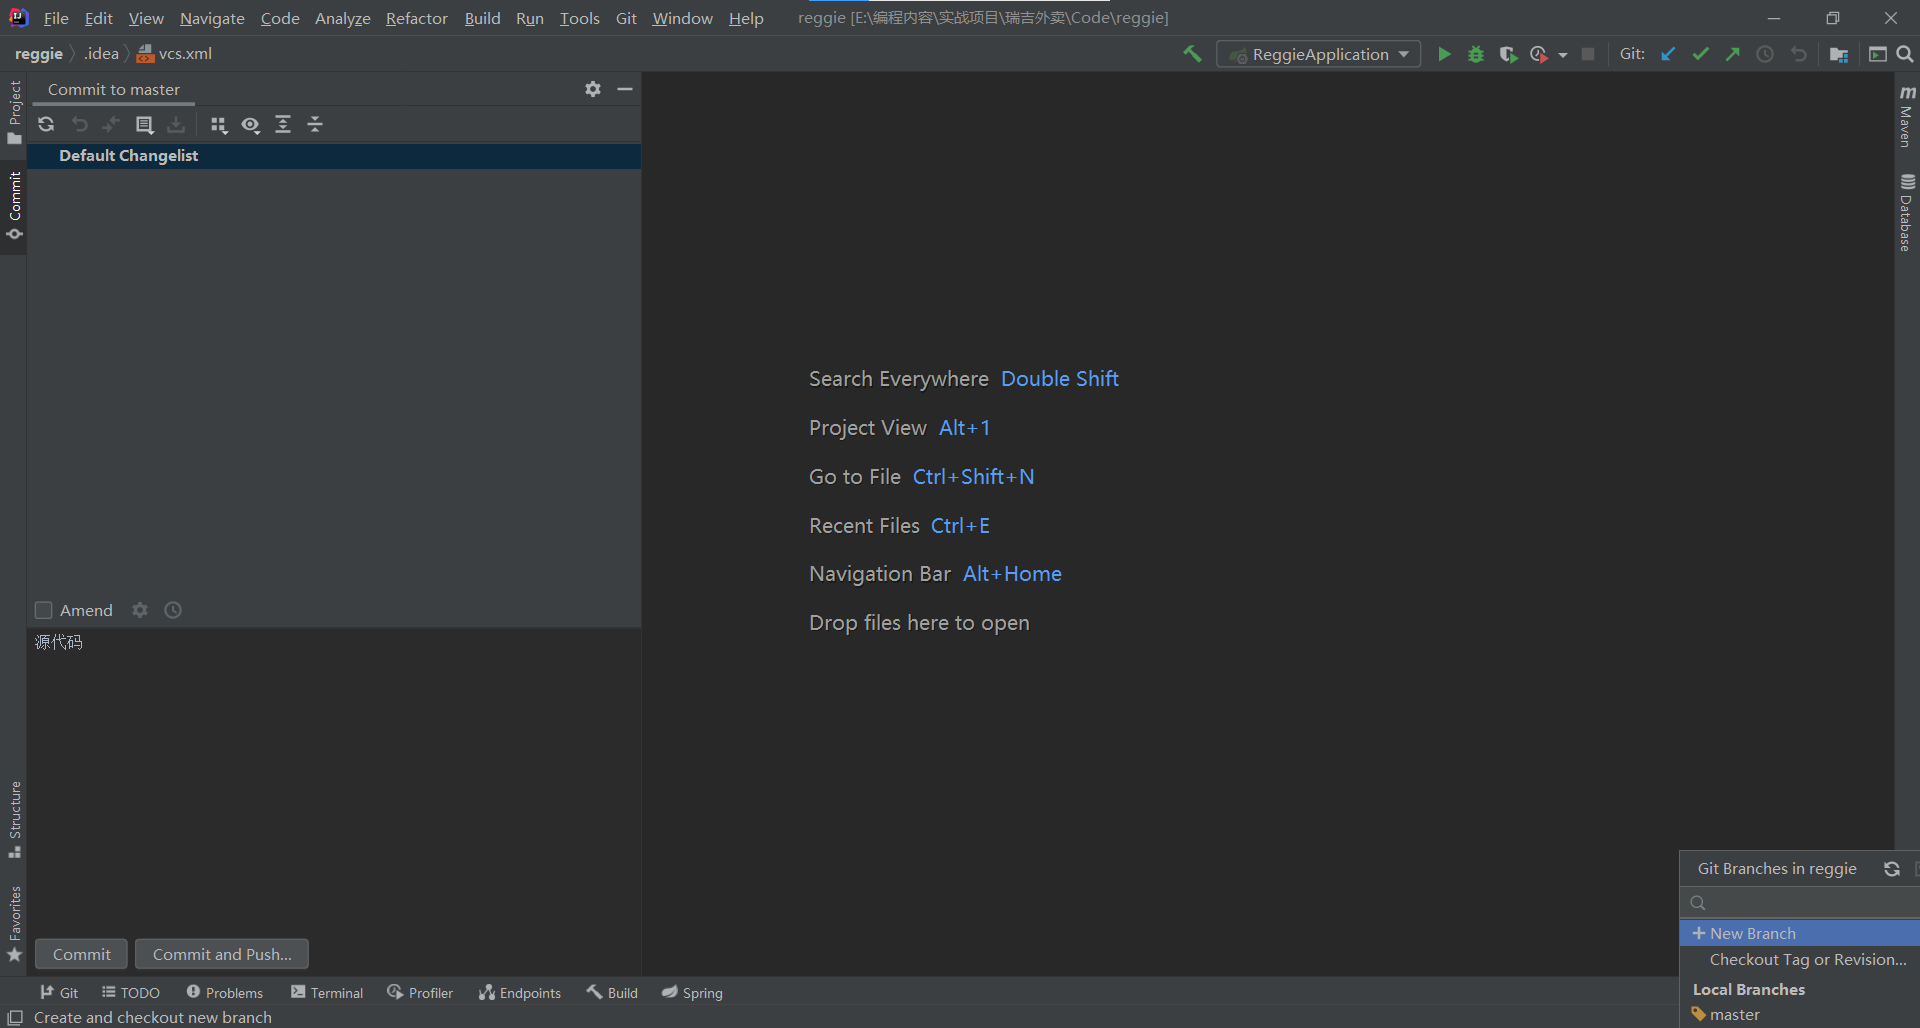Open the Git tool window at bottom

click(x=58, y=992)
